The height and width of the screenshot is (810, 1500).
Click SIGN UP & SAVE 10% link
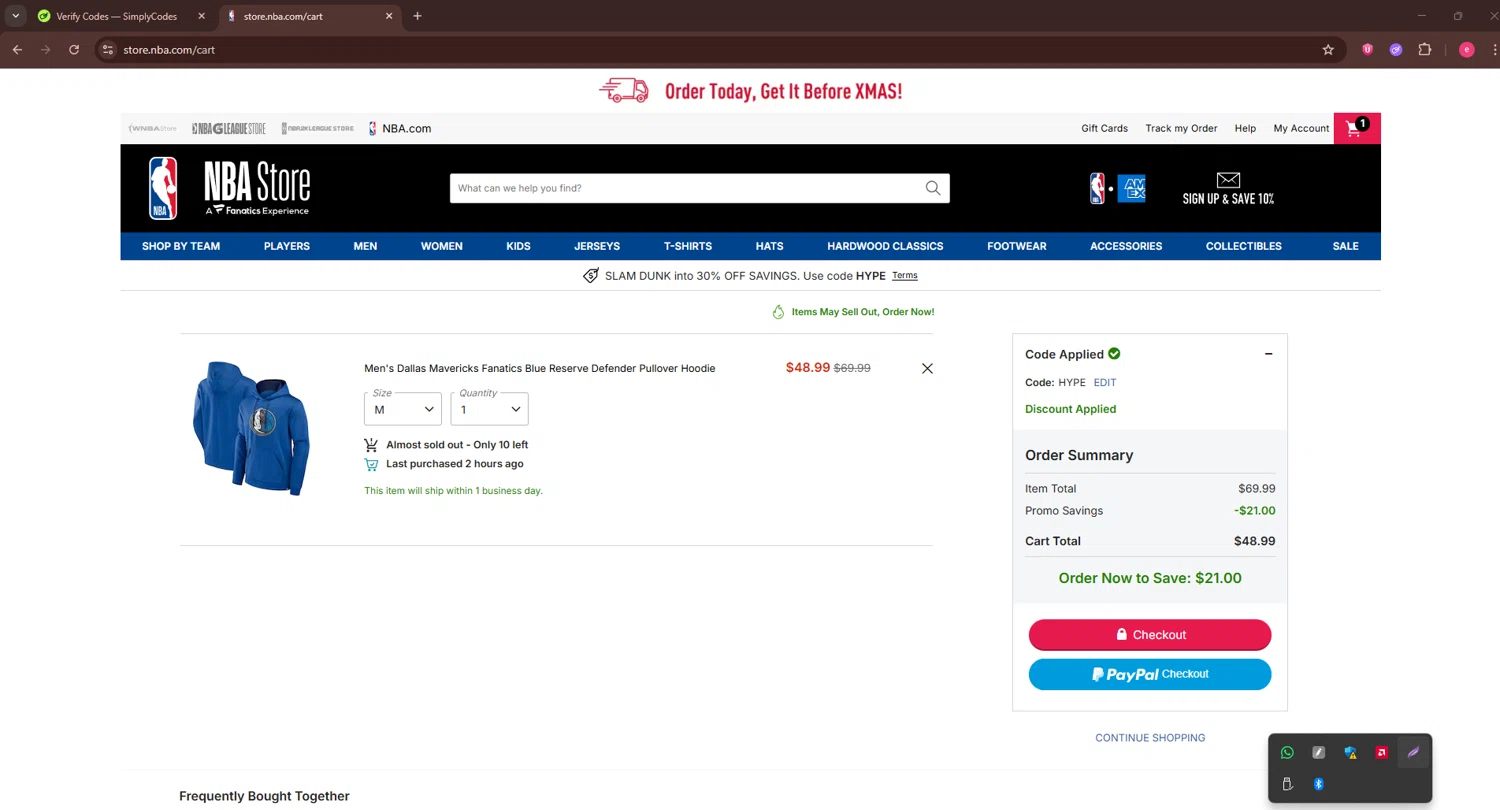click(x=1228, y=198)
